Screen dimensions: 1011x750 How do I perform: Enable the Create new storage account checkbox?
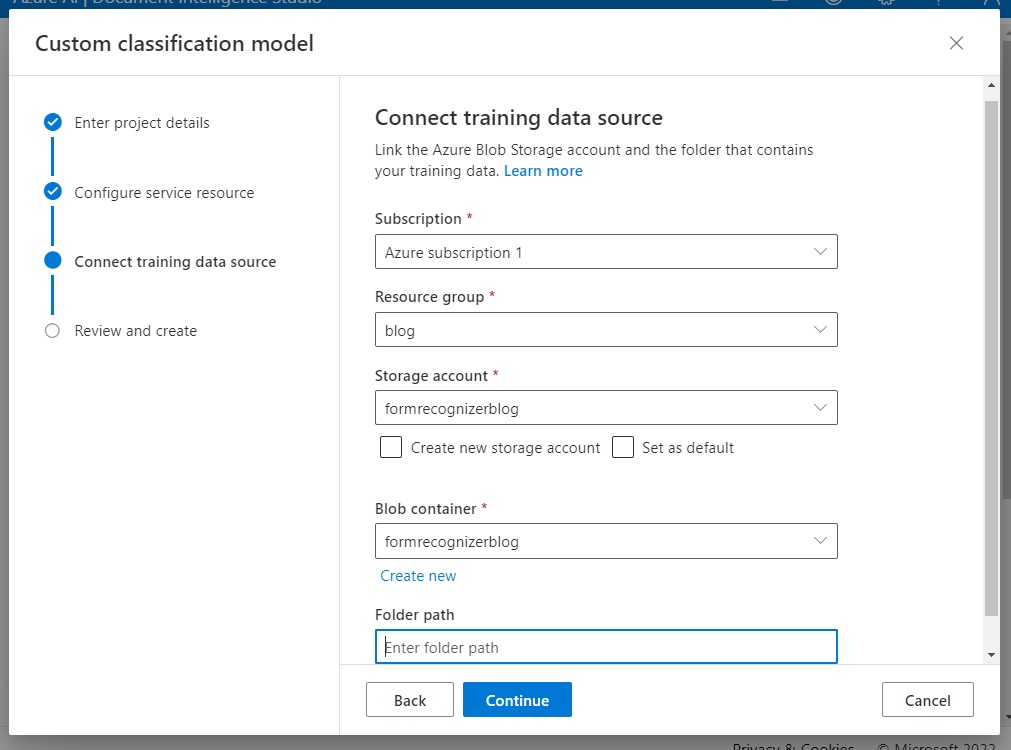pyautogui.click(x=391, y=447)
